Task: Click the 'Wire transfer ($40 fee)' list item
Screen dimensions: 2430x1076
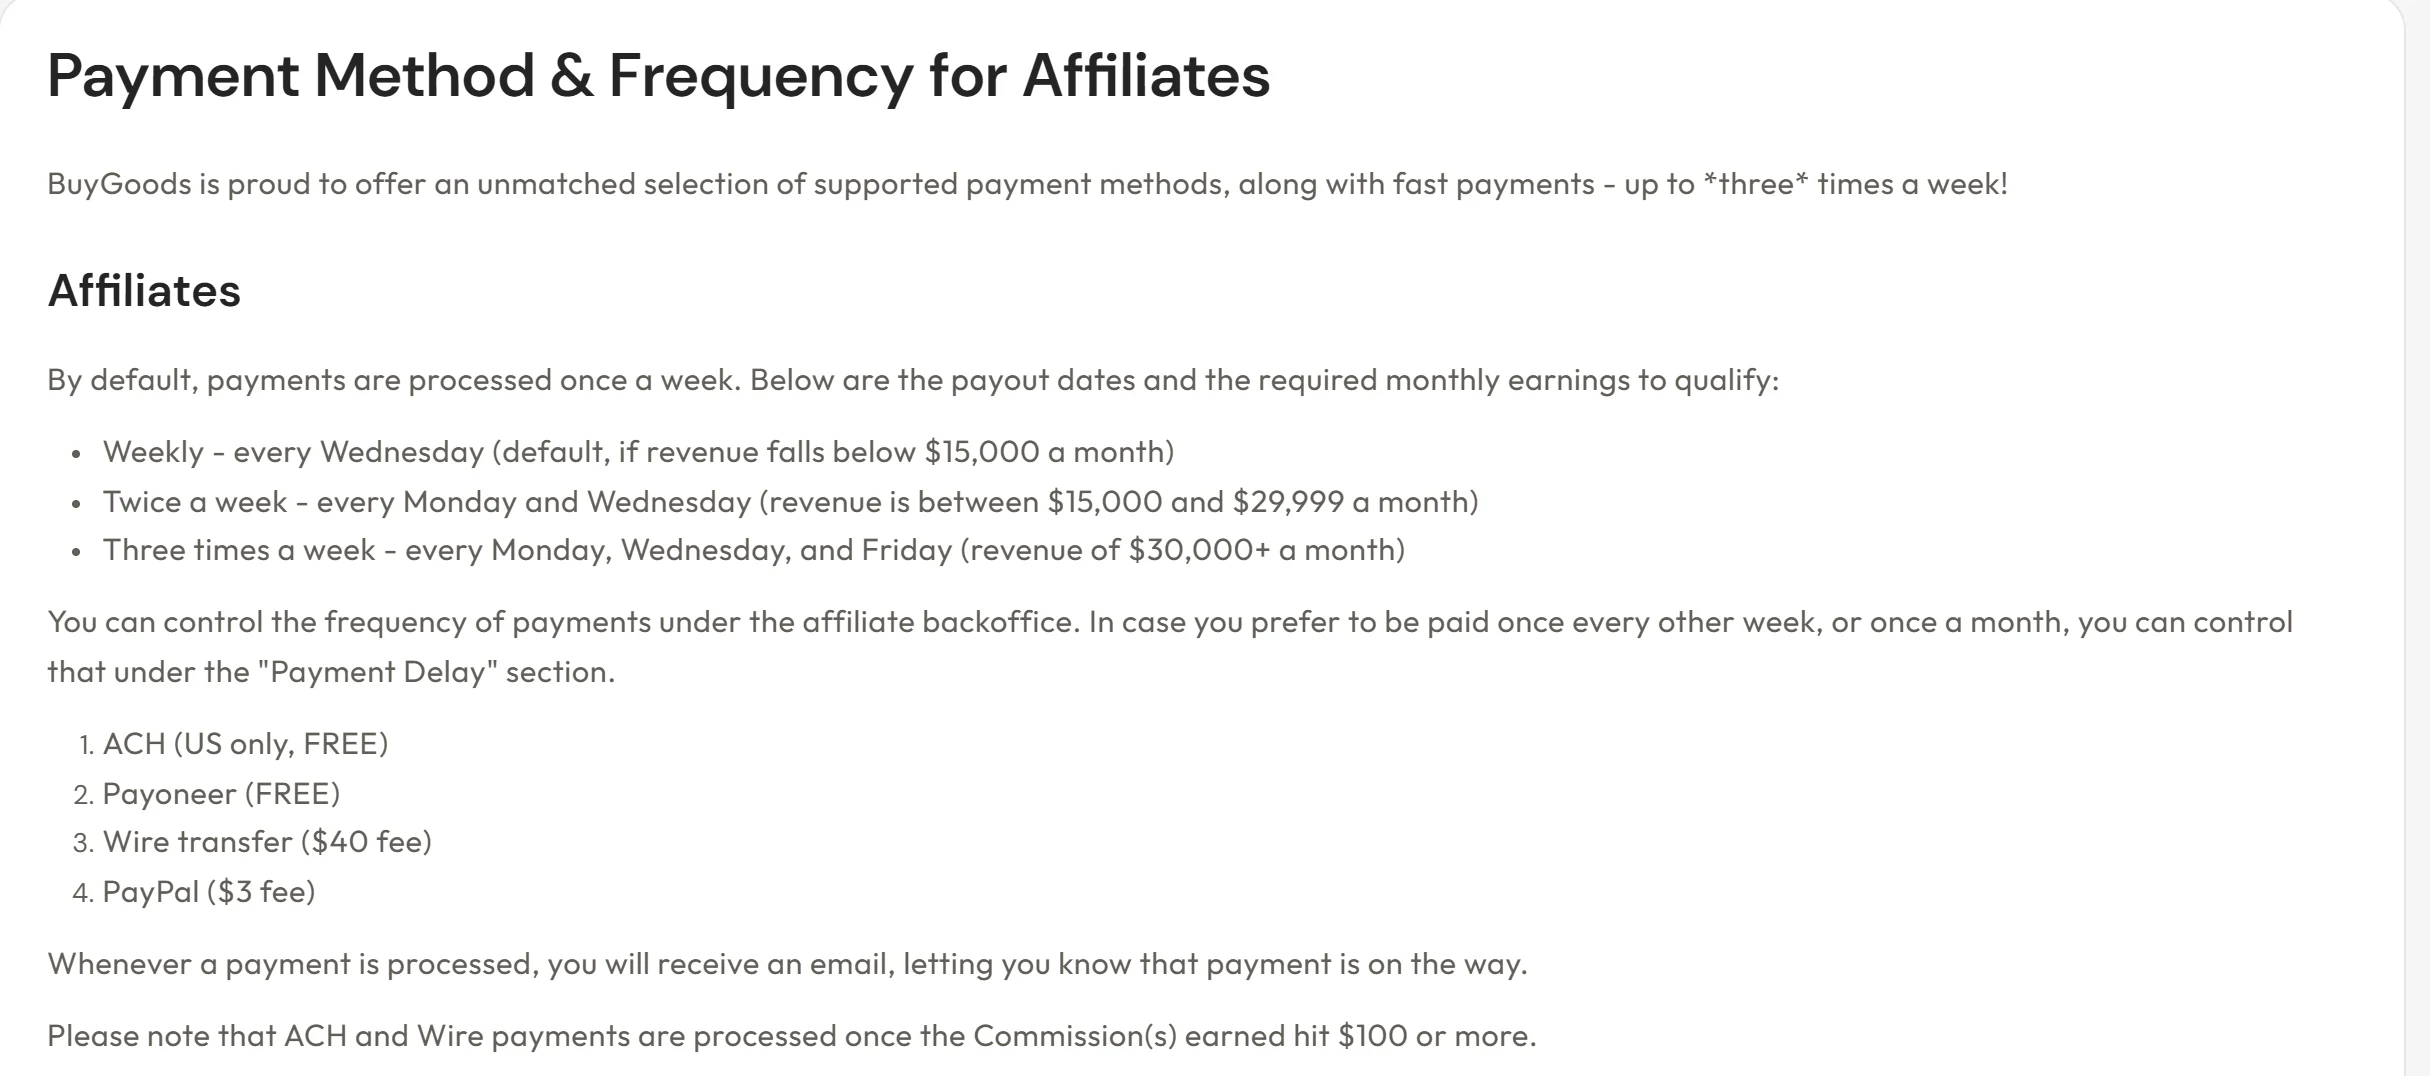Action: pyautogui.click(x=267, y=842)
